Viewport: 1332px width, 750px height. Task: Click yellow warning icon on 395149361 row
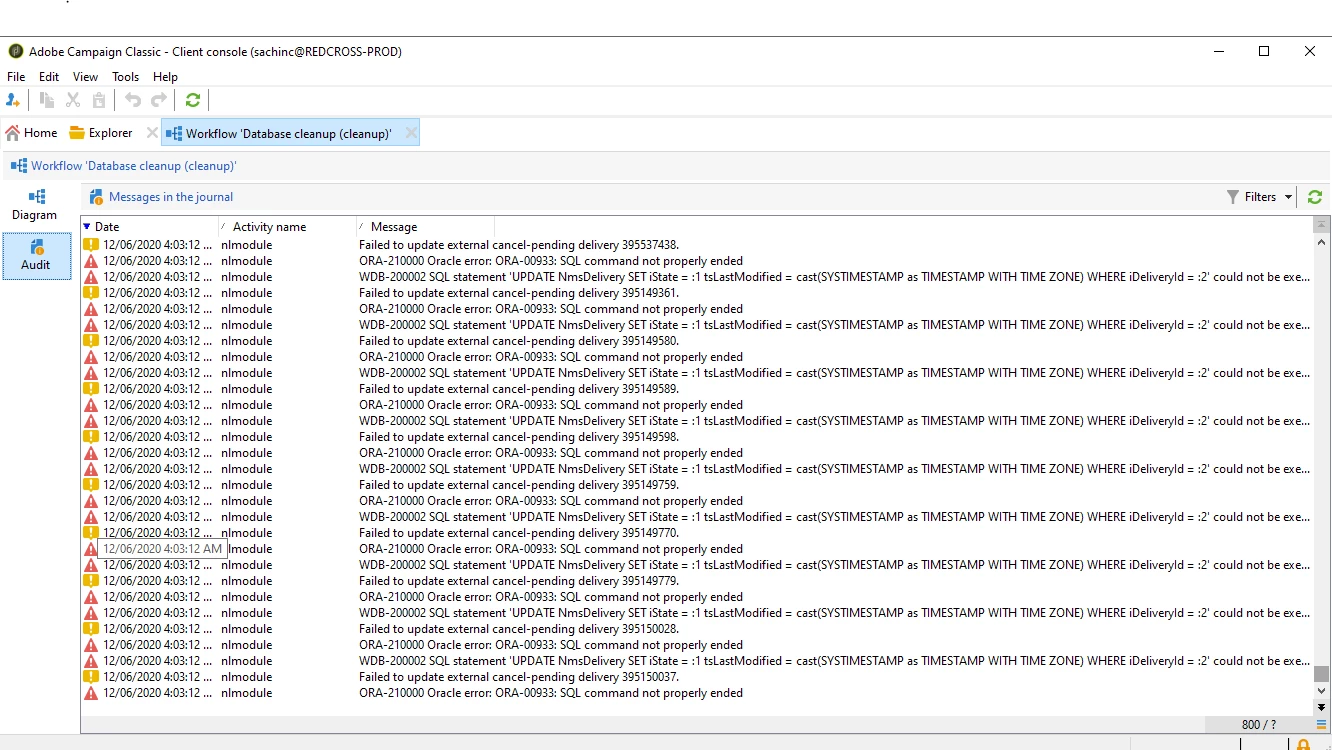pyautogui.click(x=91, y=293)
